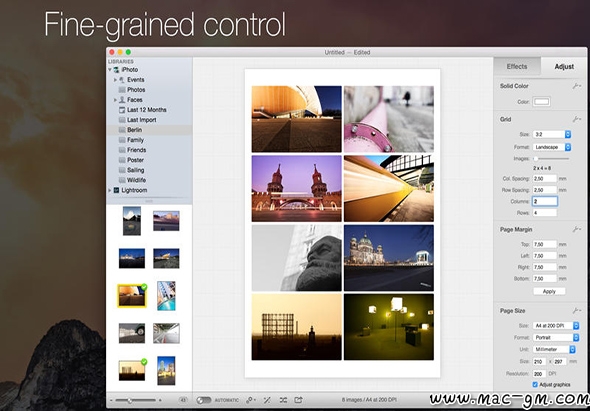This screenshot has height=411, width=590.
Task: Toggle the Automatic switch
Action: point(204,400)
